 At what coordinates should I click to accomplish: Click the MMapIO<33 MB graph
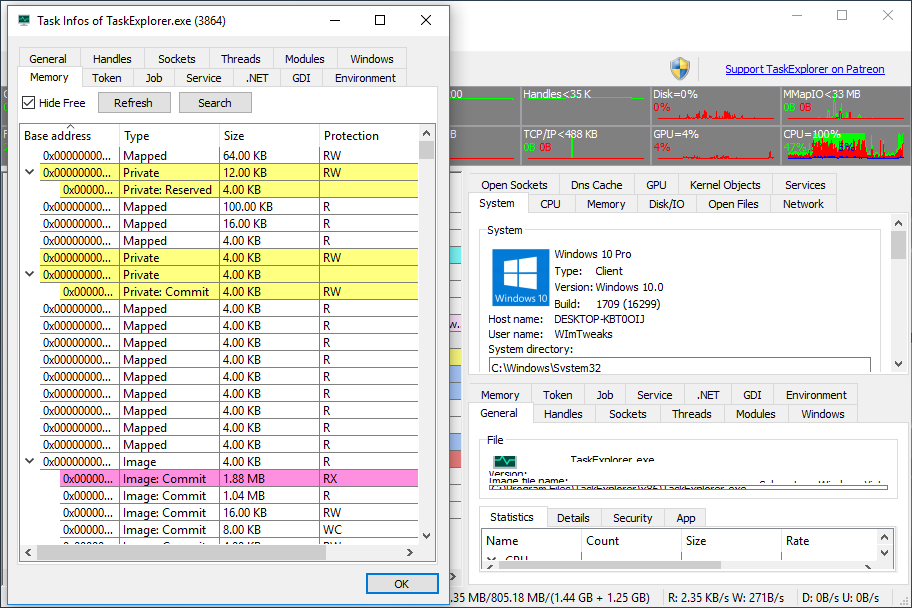point(844,104)
